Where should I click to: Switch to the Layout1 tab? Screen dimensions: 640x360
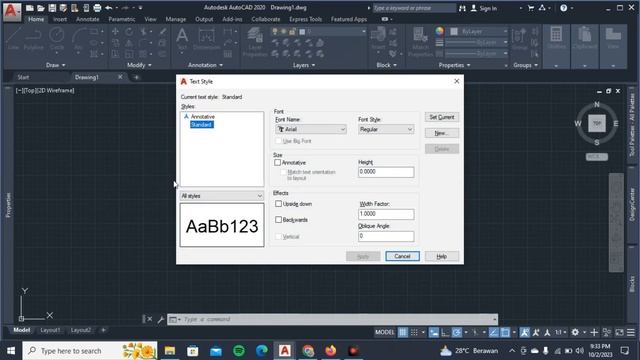tap(50, 330)
